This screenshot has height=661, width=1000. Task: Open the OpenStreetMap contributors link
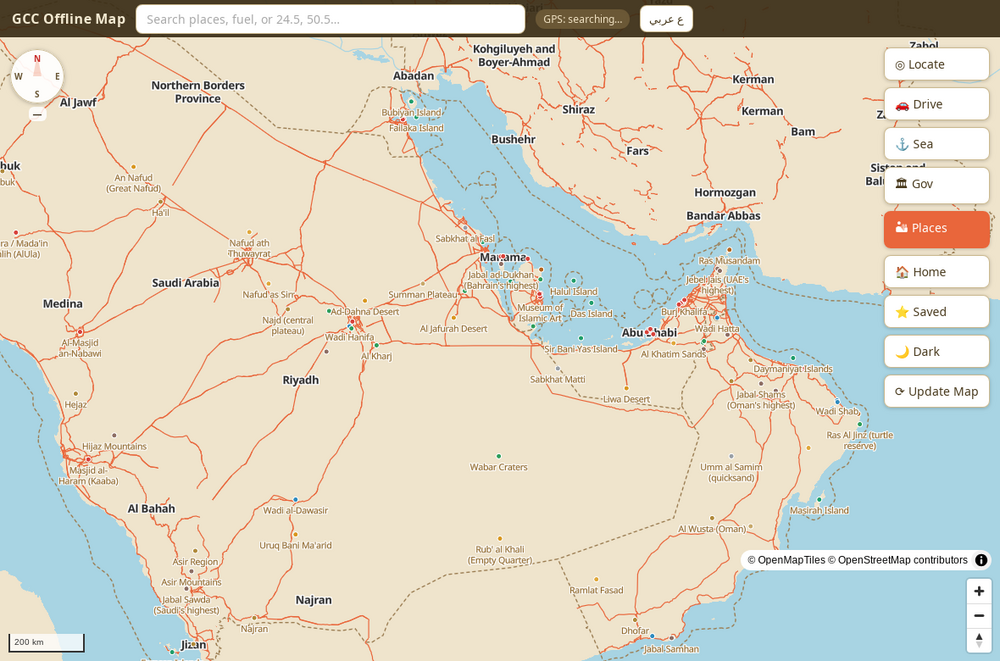point(897,560)
